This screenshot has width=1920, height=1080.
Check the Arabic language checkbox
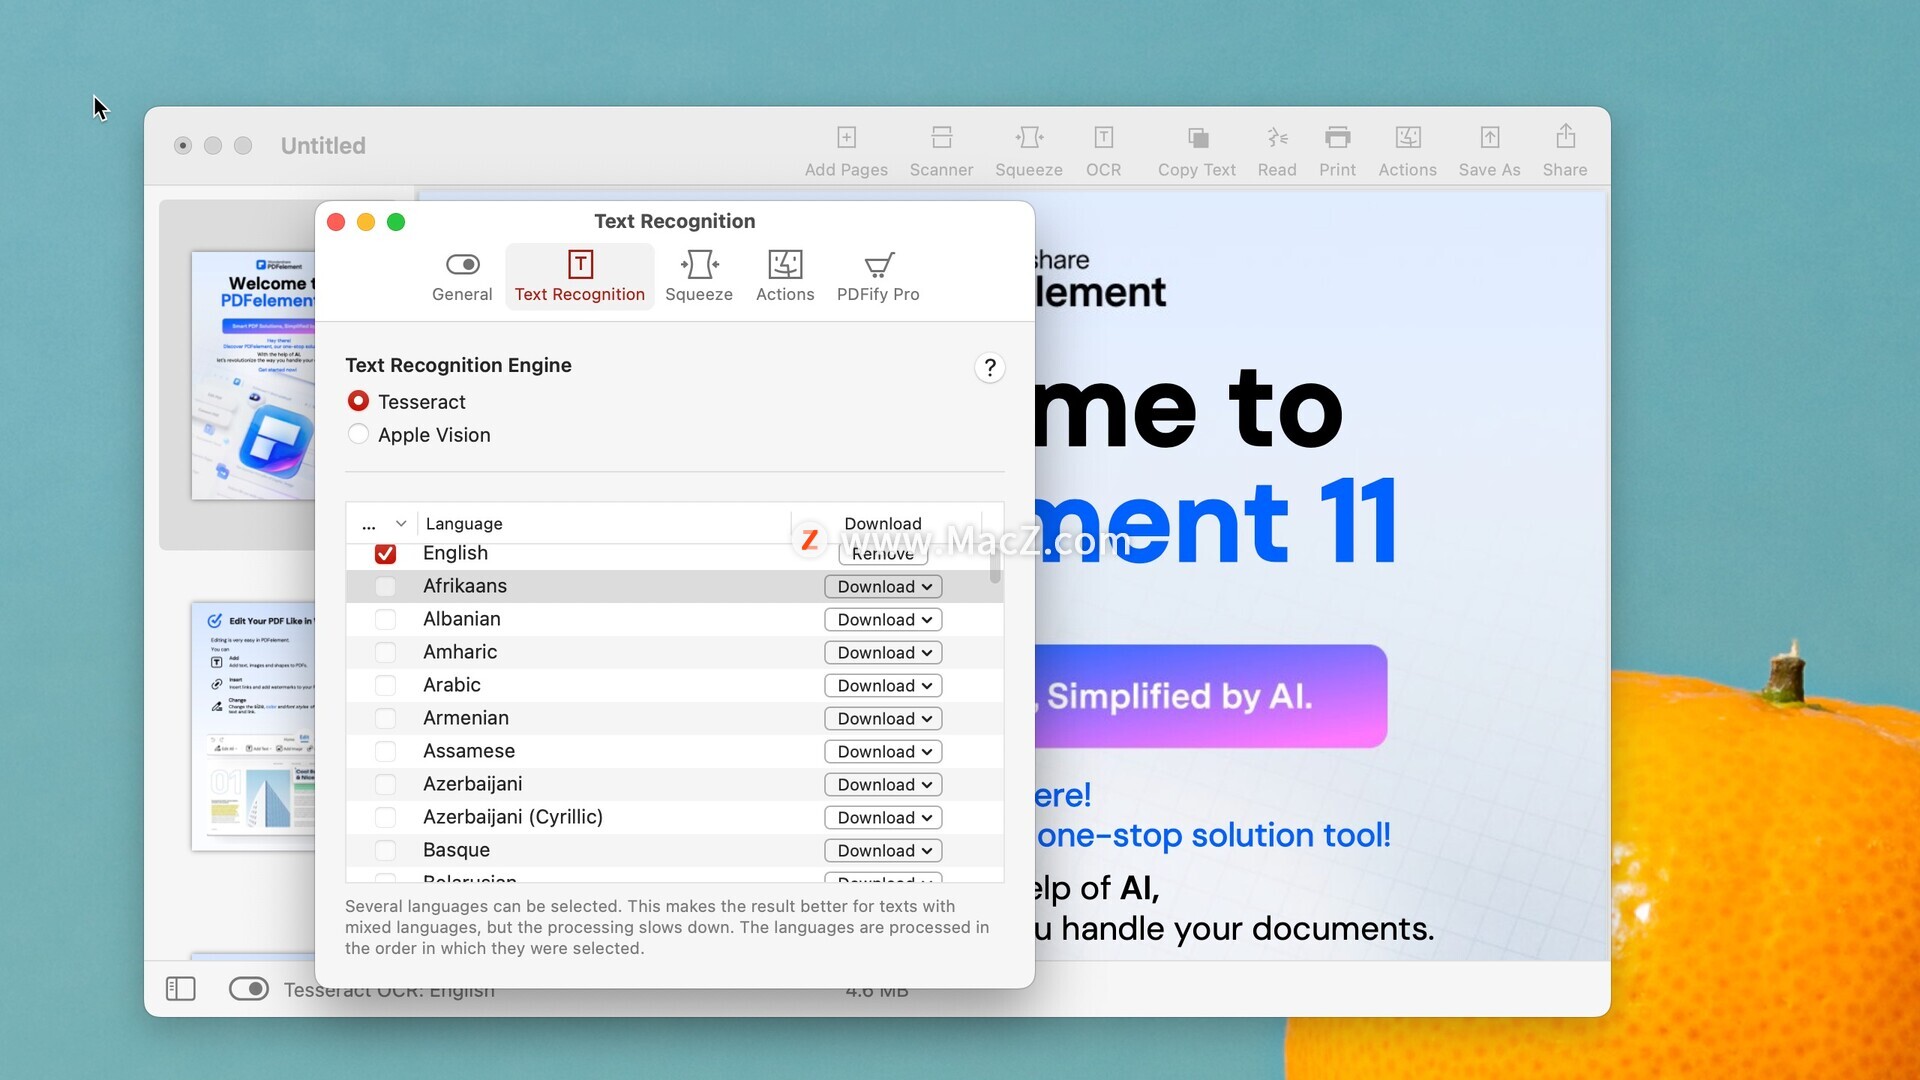pos(385,685)
